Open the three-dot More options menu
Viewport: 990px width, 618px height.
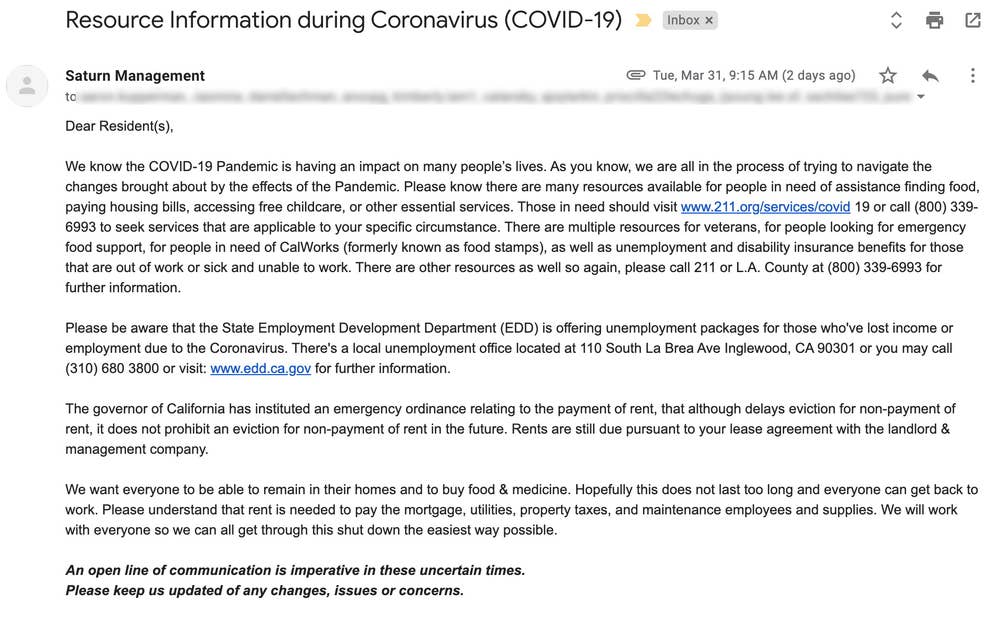pos(972,76)
